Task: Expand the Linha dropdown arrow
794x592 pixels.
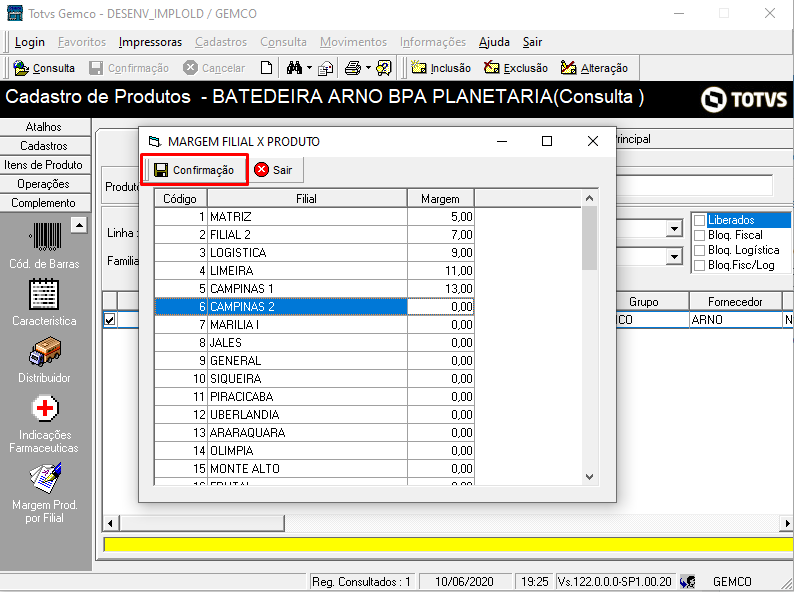Action: (x=674, y=229)
